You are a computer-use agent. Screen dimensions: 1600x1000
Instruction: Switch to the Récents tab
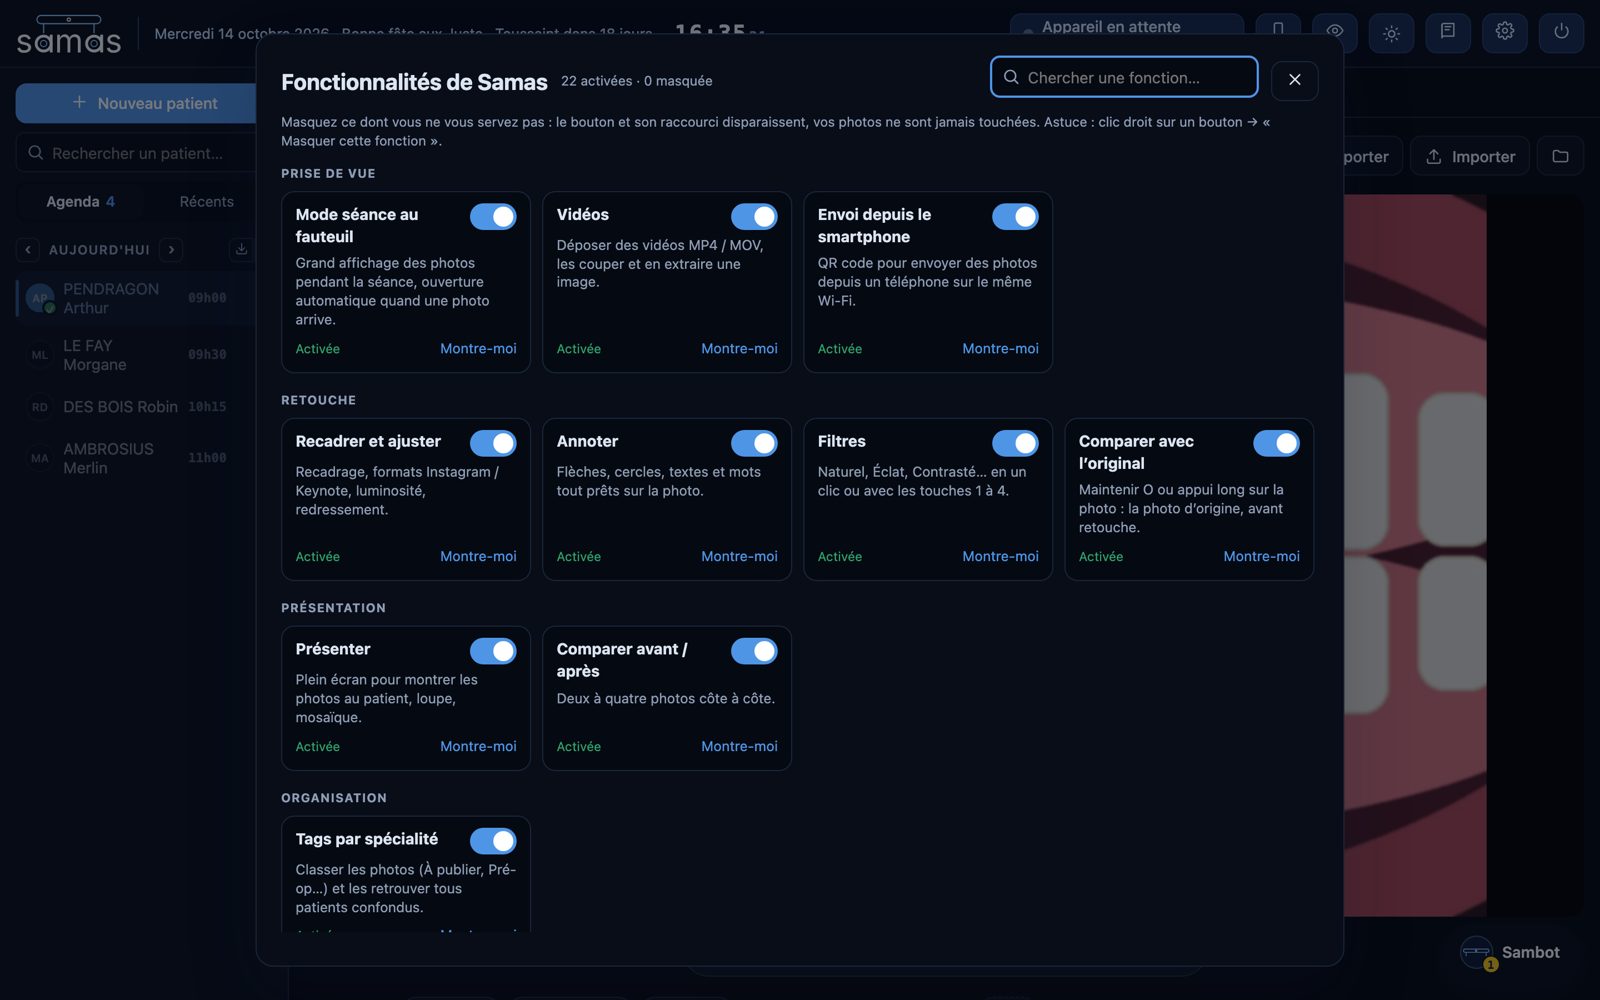point(206,201)
